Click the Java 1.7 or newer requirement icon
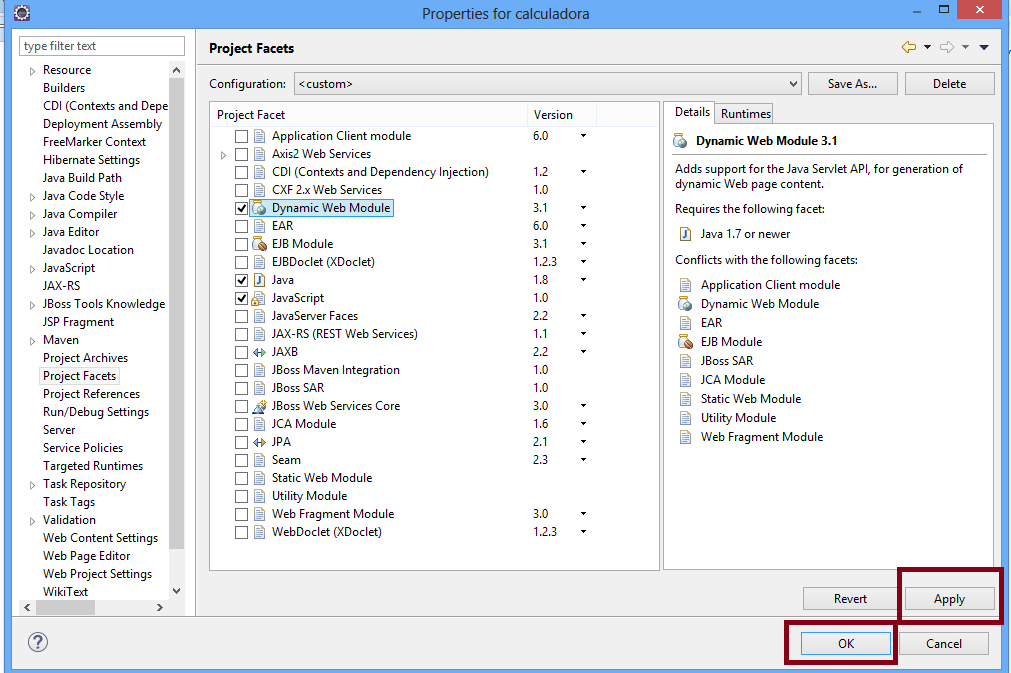This screenshot has width=1011, height=673. tap(685, 234)
